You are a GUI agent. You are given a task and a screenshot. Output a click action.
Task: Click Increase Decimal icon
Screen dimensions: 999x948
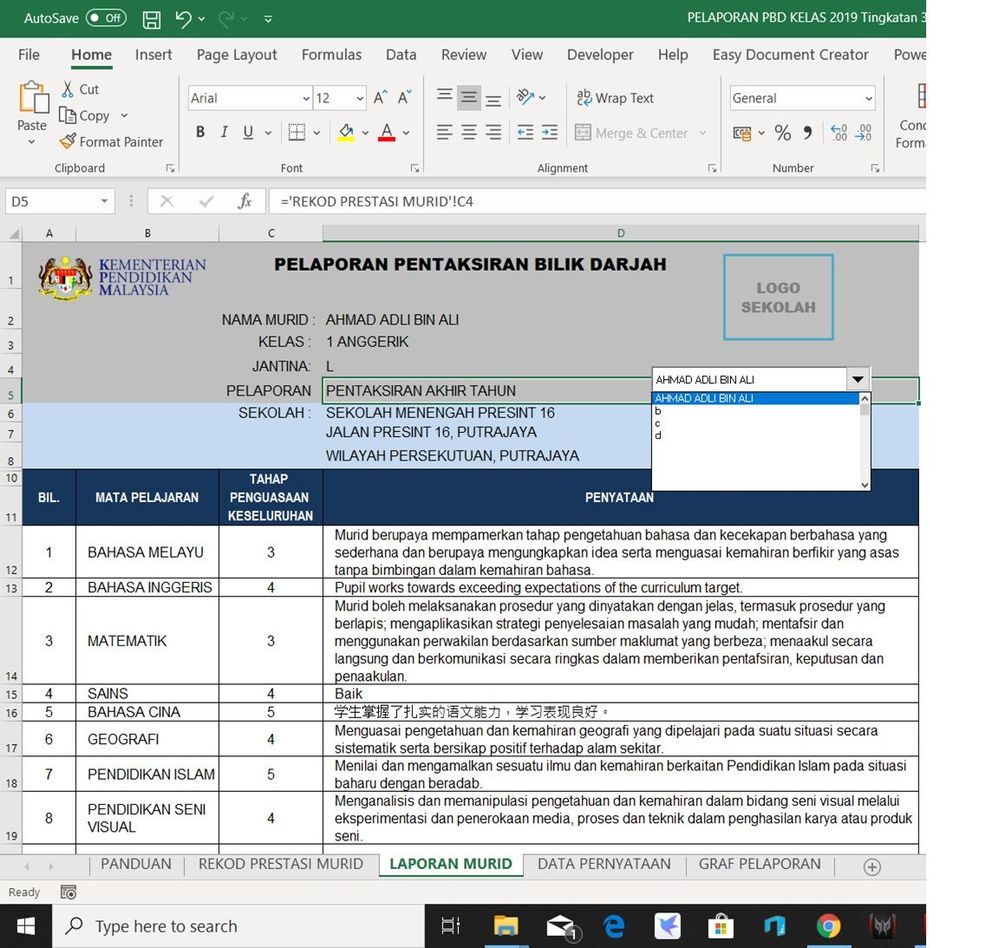839,133
